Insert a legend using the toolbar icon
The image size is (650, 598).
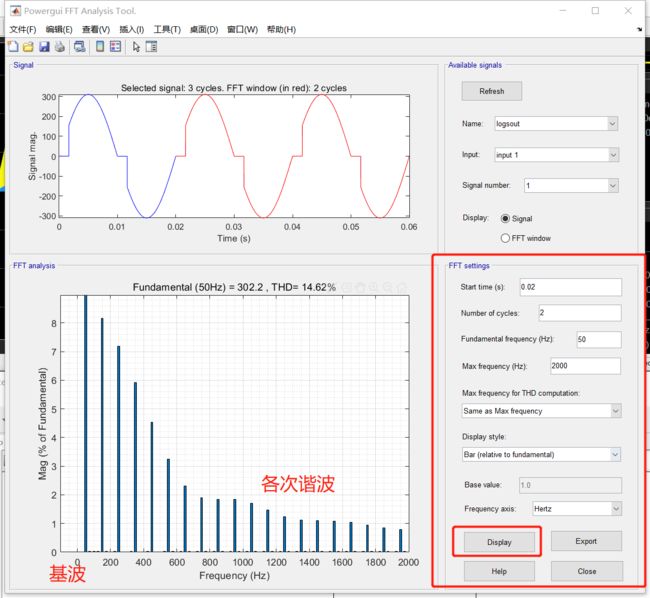point(115,46)
